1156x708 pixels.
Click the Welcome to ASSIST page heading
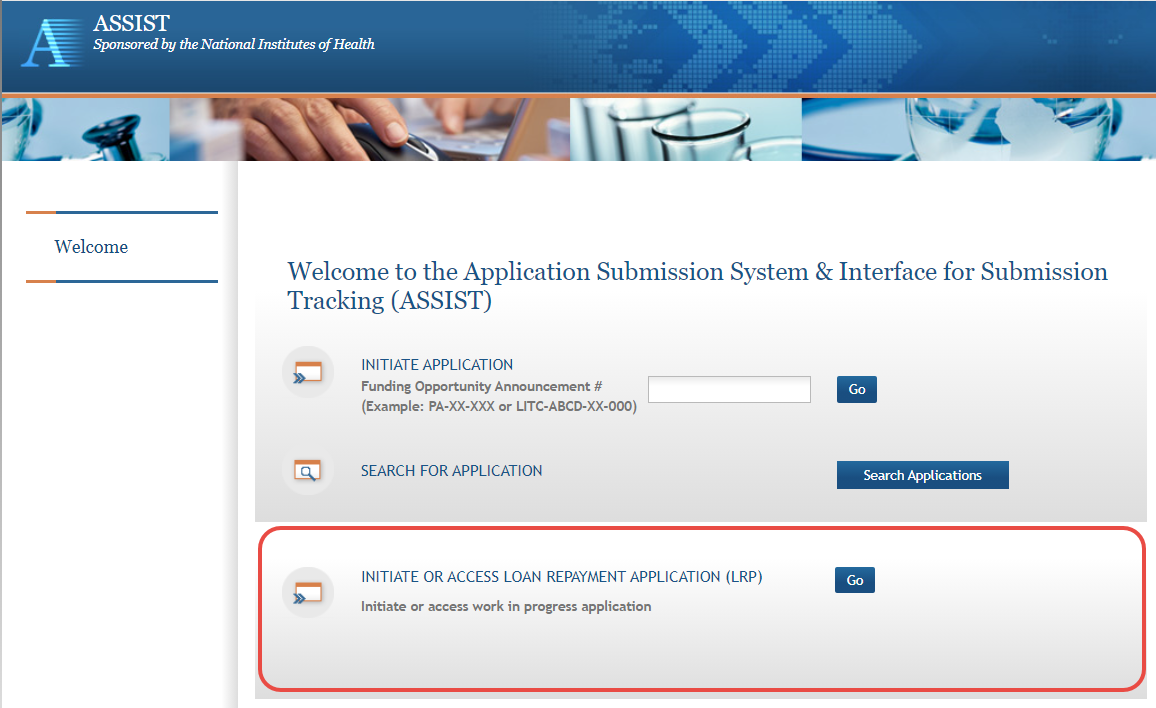[697, 286]
